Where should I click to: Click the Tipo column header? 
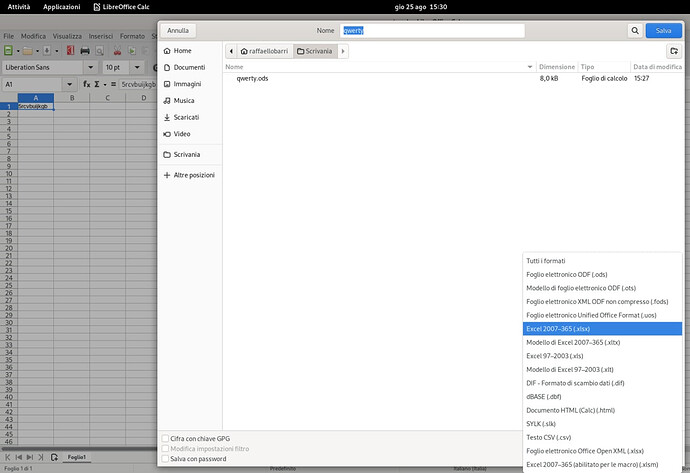click(604, 67)
